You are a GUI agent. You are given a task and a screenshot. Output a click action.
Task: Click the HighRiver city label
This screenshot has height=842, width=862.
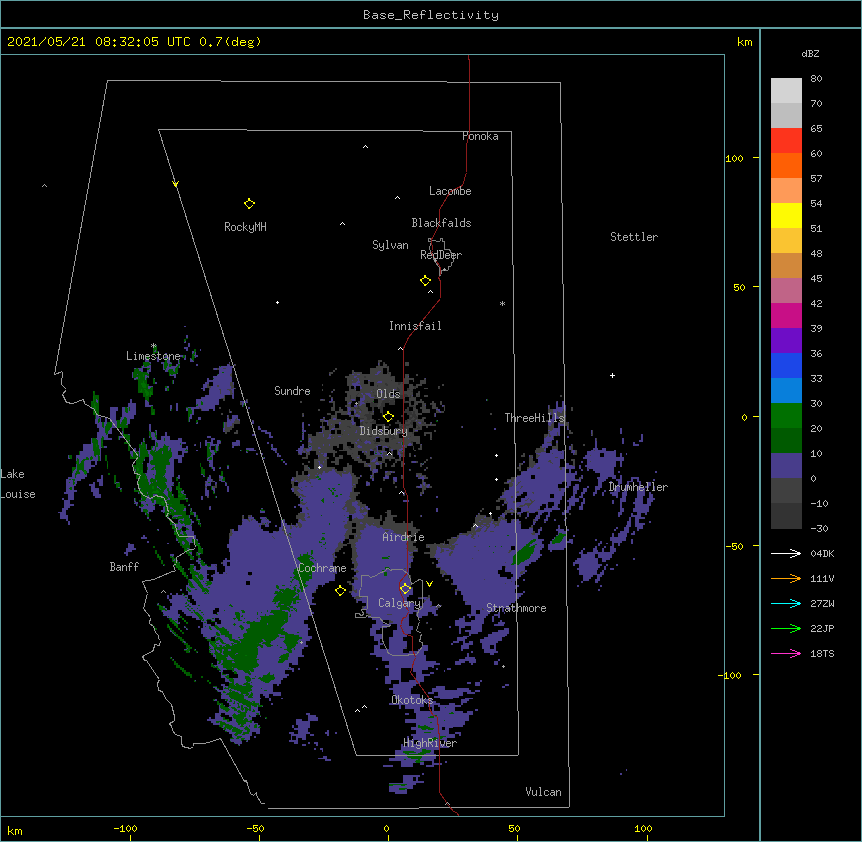430,743
